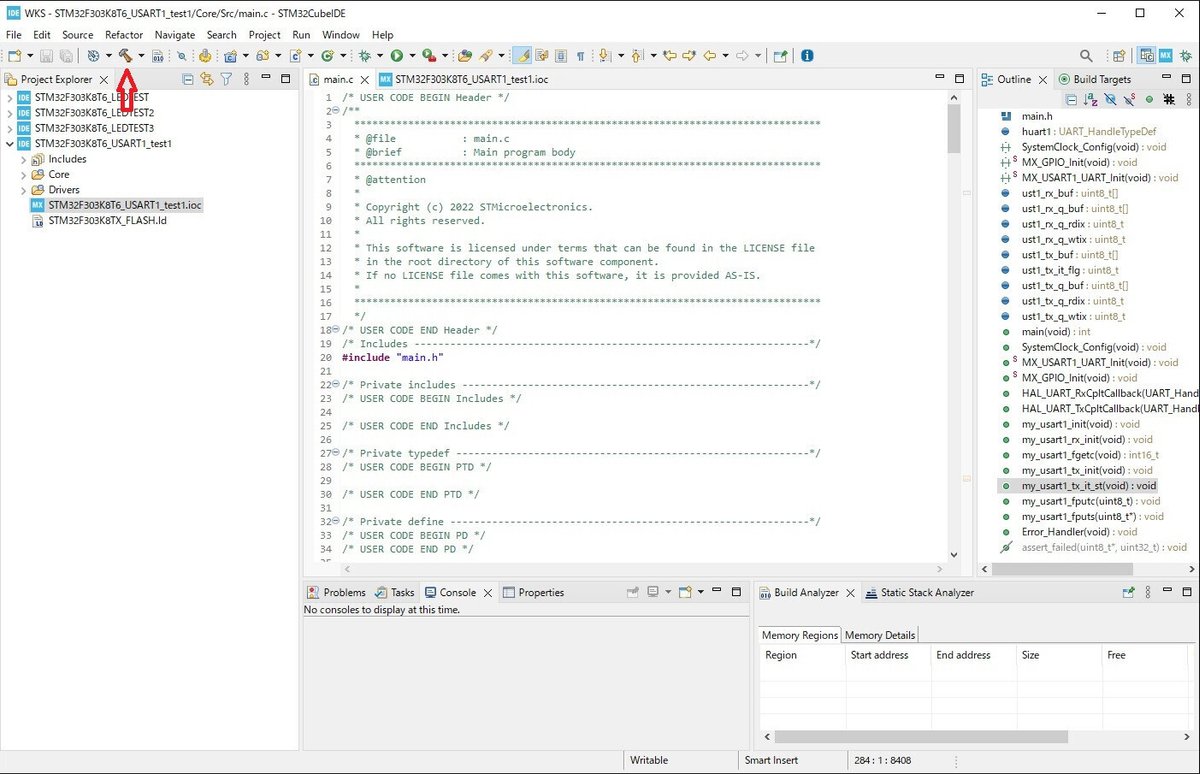1200x774 pixels.
Task: Expand the Drivers folder
Action: click(x=24, y=190)
